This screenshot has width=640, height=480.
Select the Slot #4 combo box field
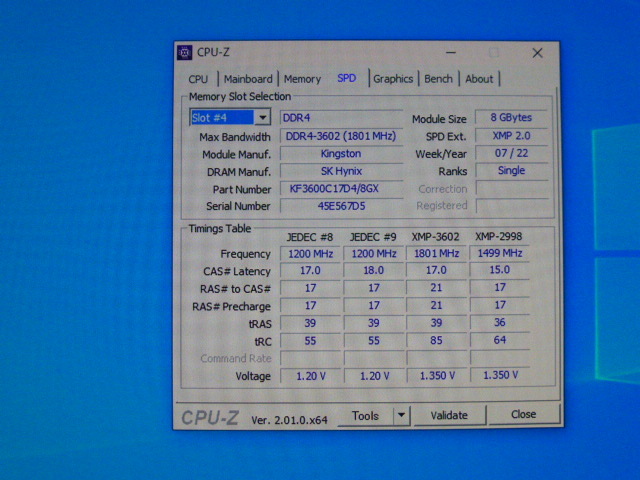coord(230,118)
